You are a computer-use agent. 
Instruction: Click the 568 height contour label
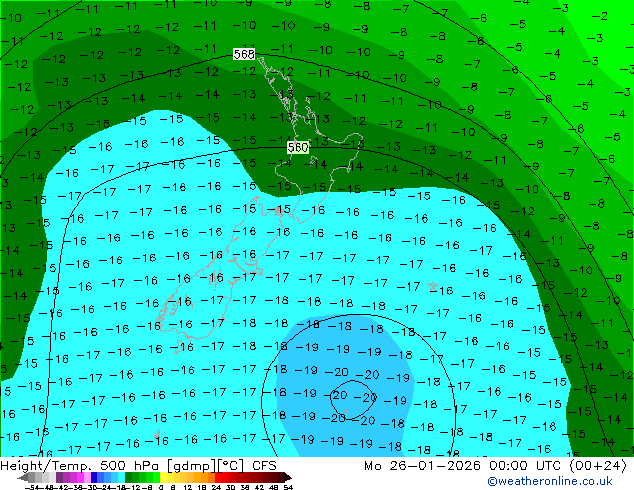point(244,54)
